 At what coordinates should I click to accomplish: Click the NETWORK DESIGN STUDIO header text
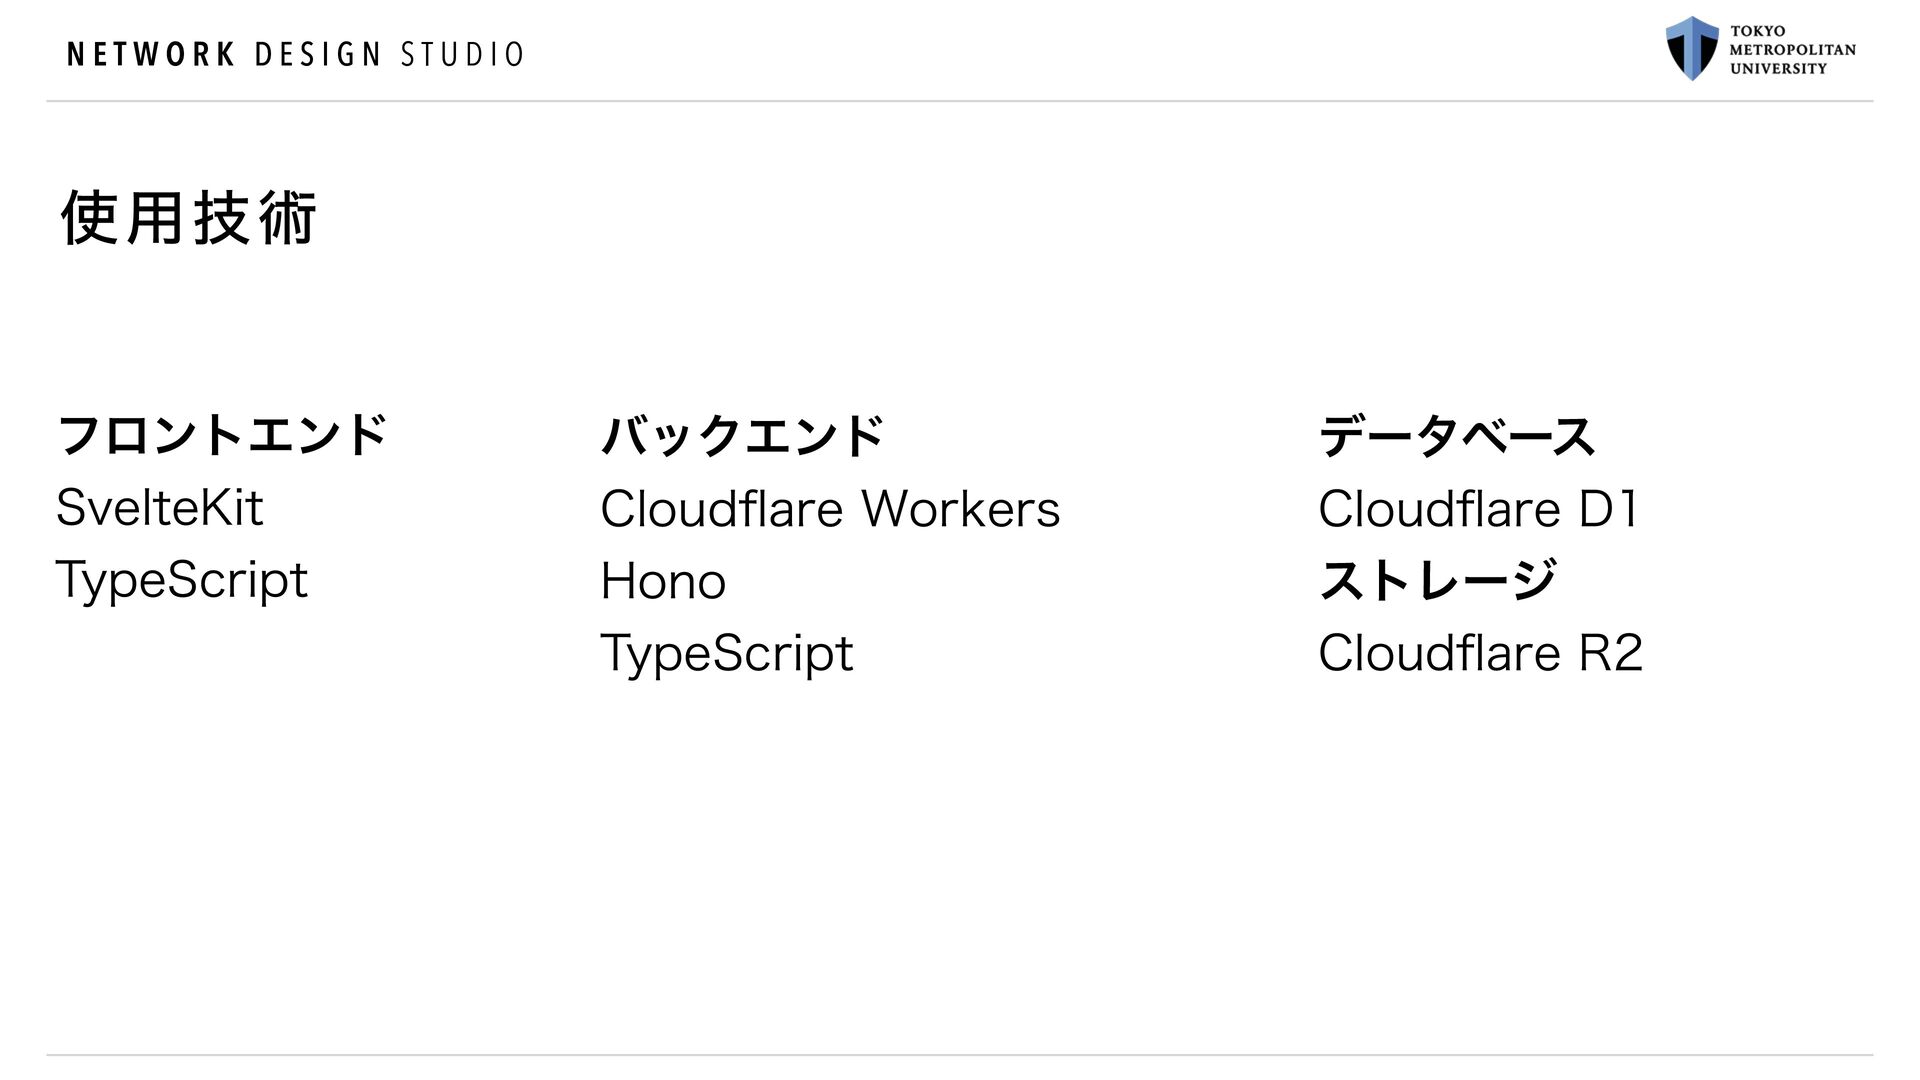[295, 54]
